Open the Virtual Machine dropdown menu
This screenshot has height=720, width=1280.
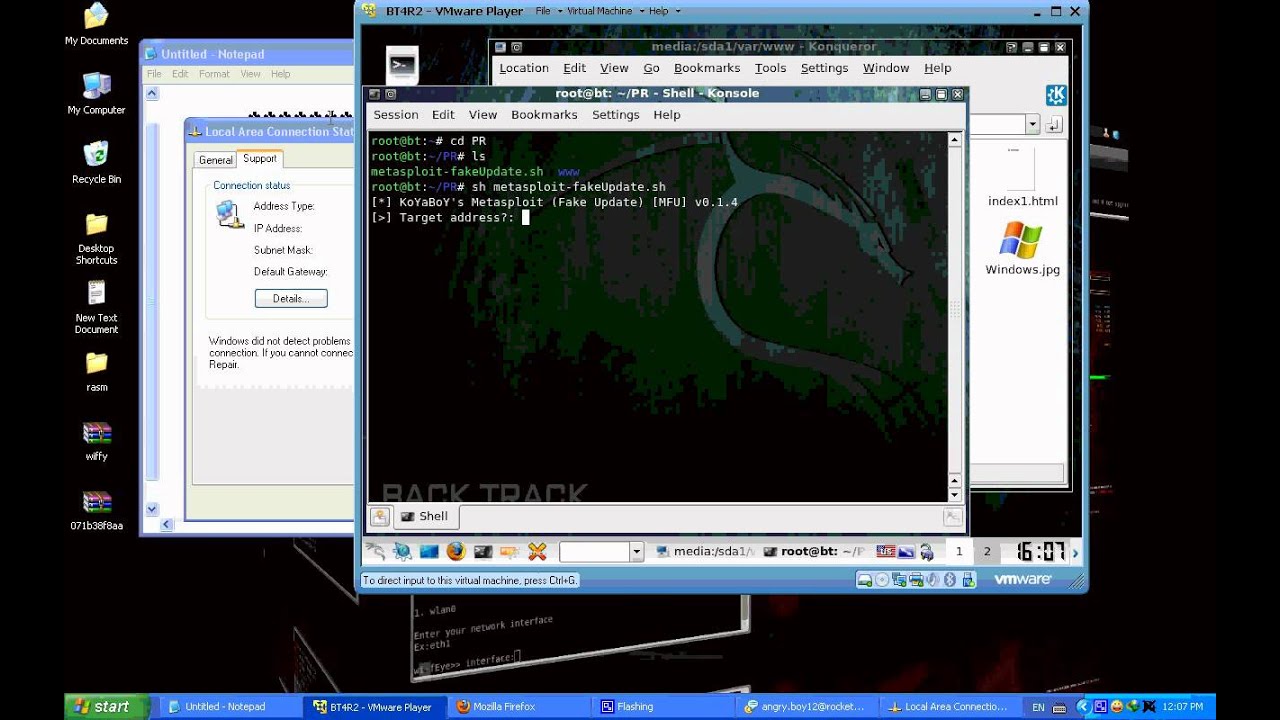(604, 11)
